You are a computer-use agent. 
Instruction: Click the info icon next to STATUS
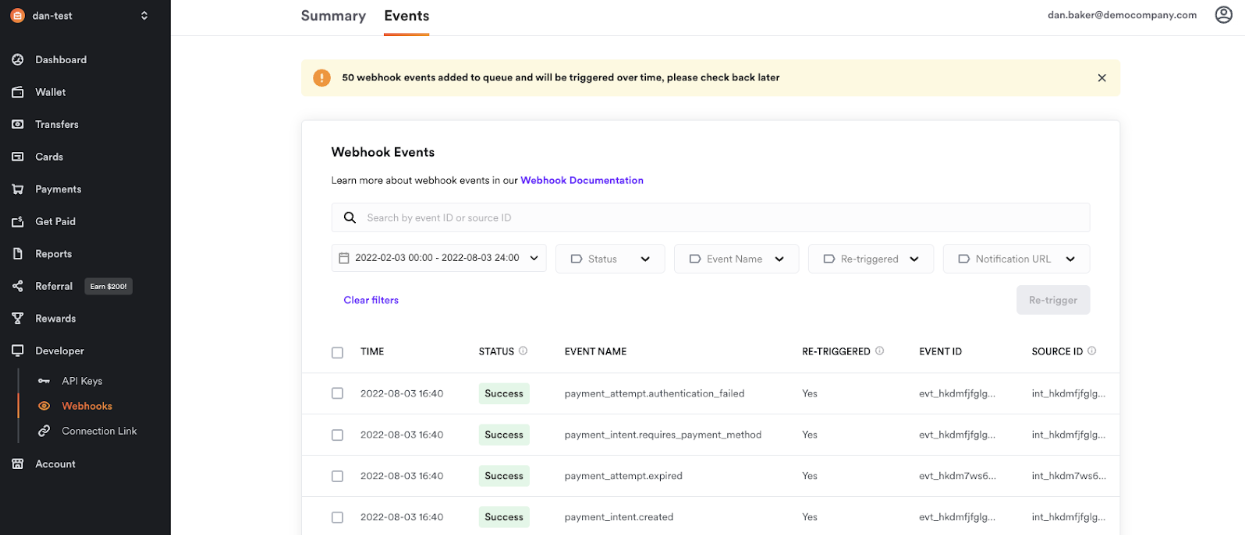(523, 351)
